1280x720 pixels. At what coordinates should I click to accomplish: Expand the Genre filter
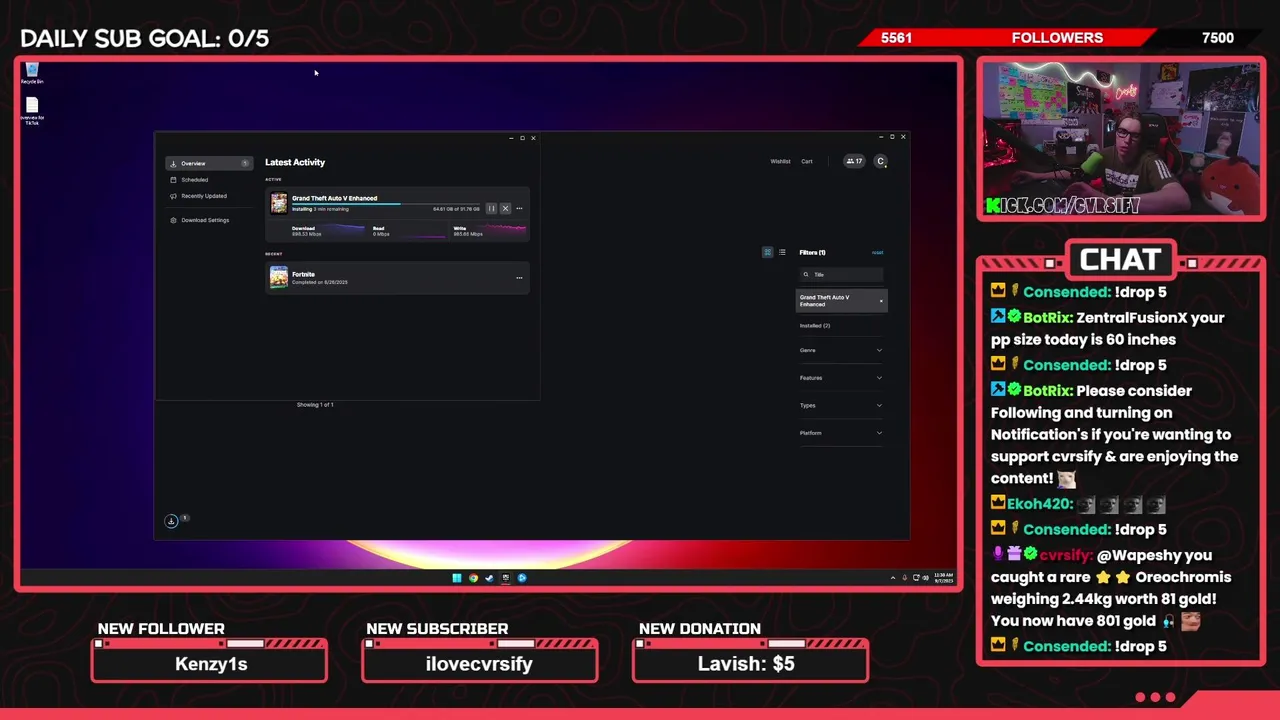[x=841, y=350]
